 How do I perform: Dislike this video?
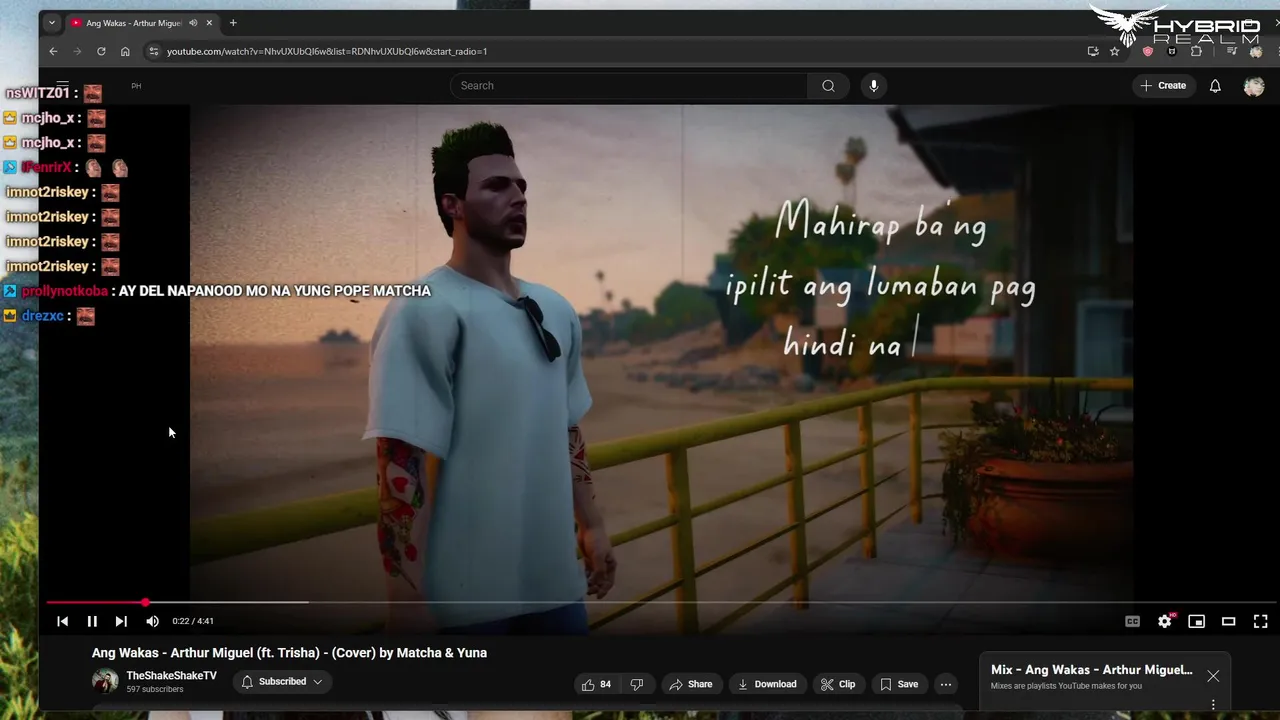coord(637,684)
